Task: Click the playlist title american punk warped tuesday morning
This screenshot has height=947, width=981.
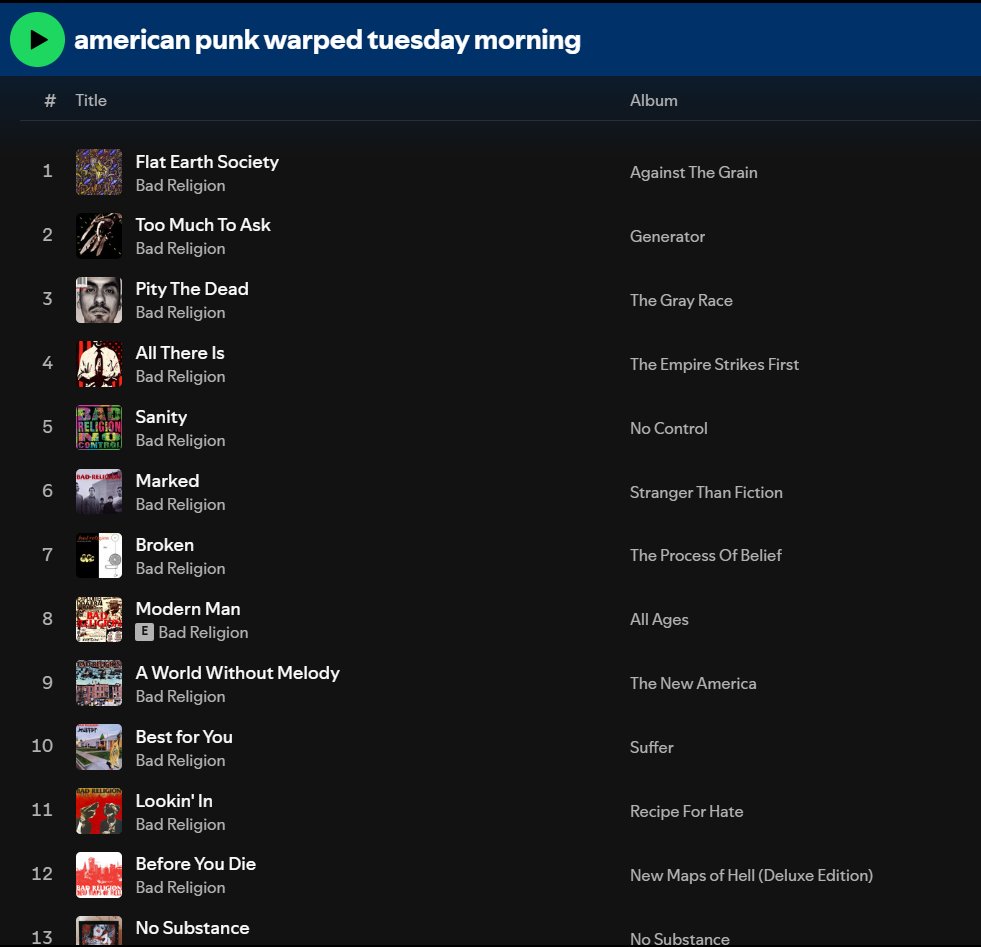Action: (x=327, y=40)
